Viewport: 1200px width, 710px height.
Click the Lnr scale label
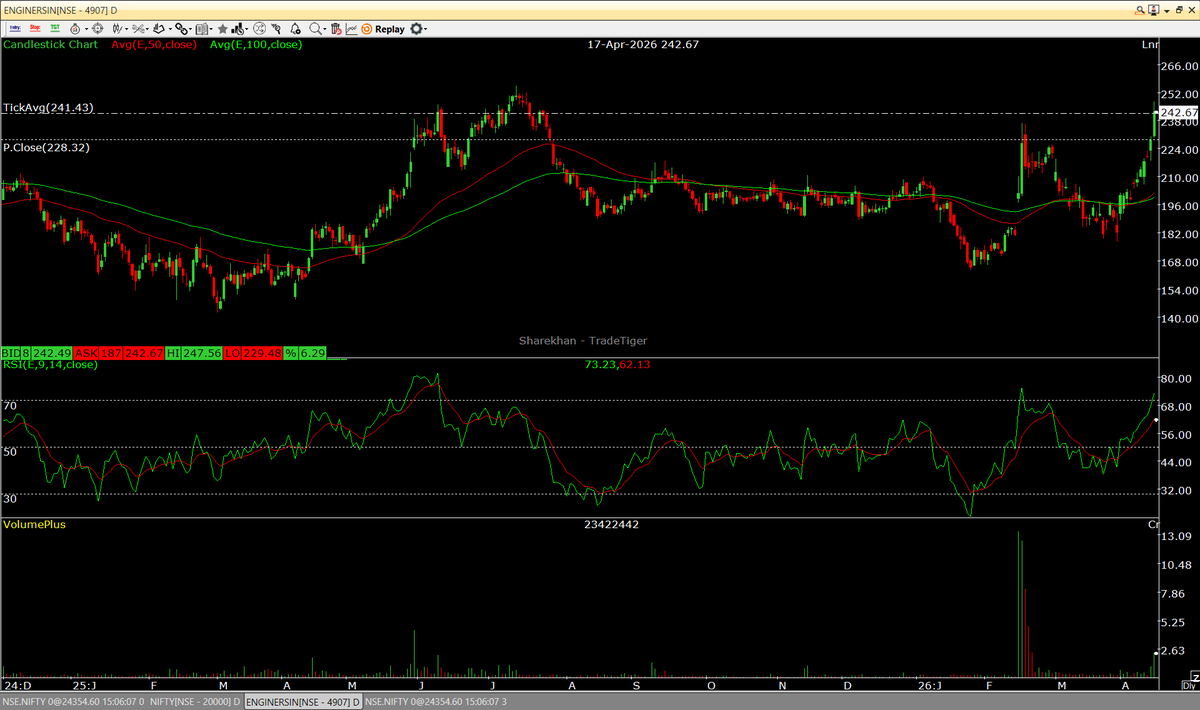[x=1149, y=45]
